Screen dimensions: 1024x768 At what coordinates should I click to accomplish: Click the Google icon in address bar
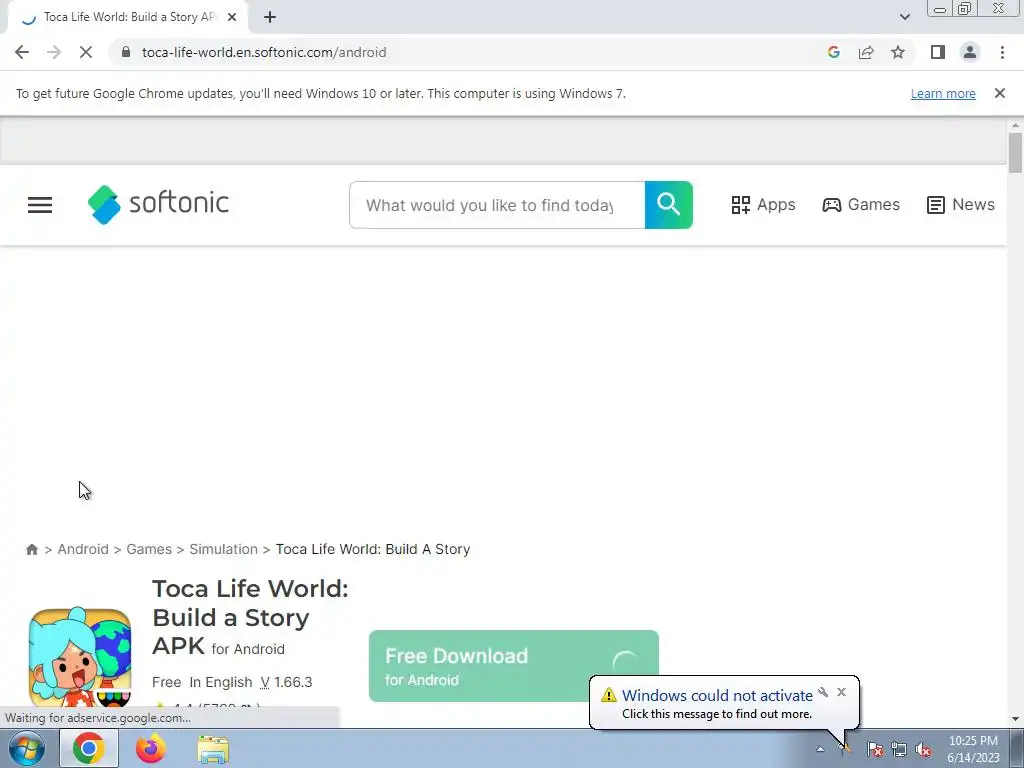tap(834, 52)
